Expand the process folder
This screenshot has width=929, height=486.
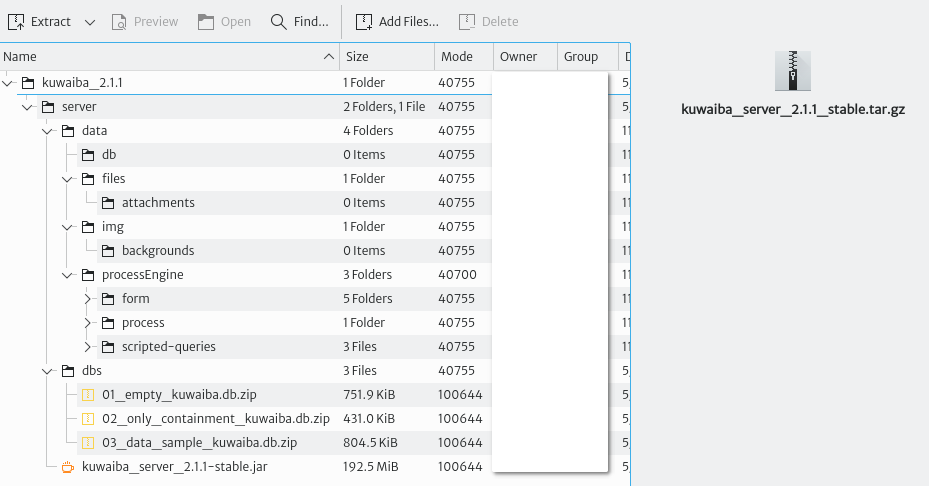click(88, 323)
